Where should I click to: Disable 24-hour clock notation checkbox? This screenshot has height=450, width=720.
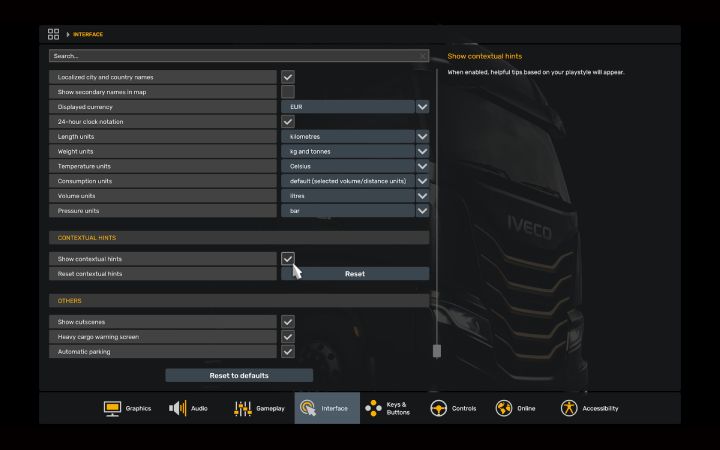[x=287, y=122]
